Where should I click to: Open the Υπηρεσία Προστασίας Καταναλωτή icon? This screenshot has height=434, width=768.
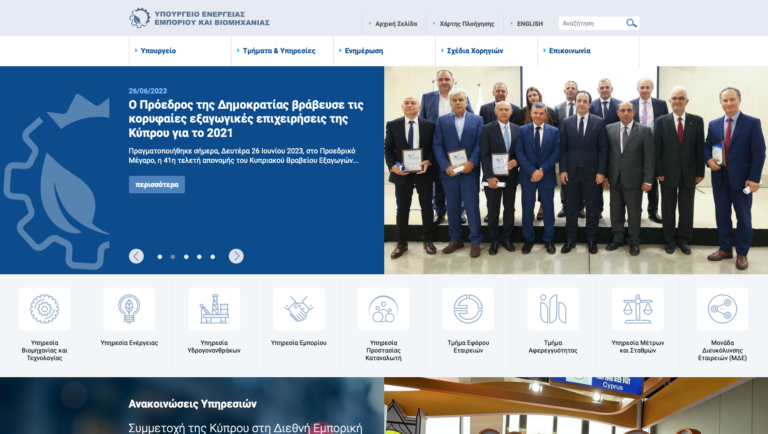pyautogui.click(x=384, y=309)
